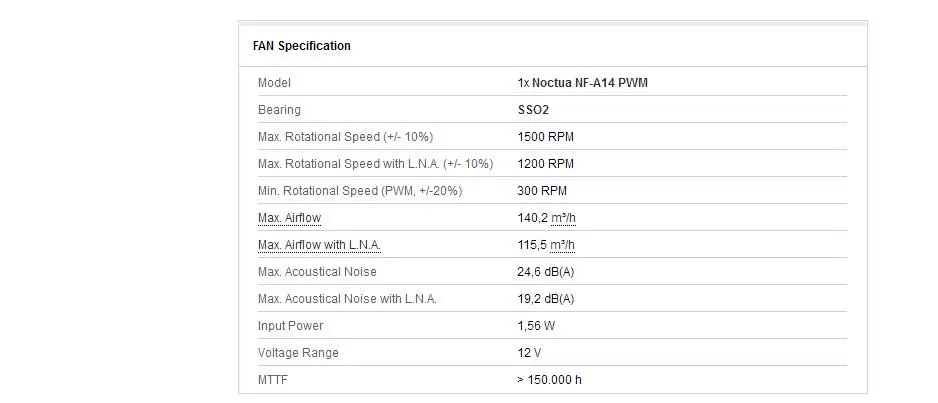Click the MTTF row label
This screenshot has height=403, width=938.
tap(273, 380)
